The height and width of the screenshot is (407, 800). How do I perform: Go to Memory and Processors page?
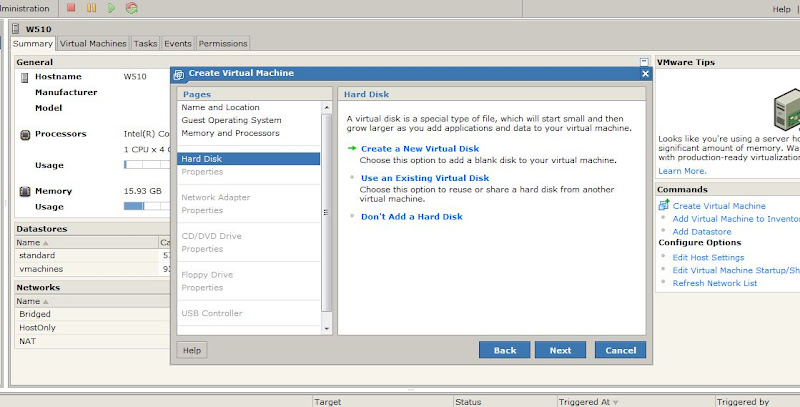click(231, 133)
